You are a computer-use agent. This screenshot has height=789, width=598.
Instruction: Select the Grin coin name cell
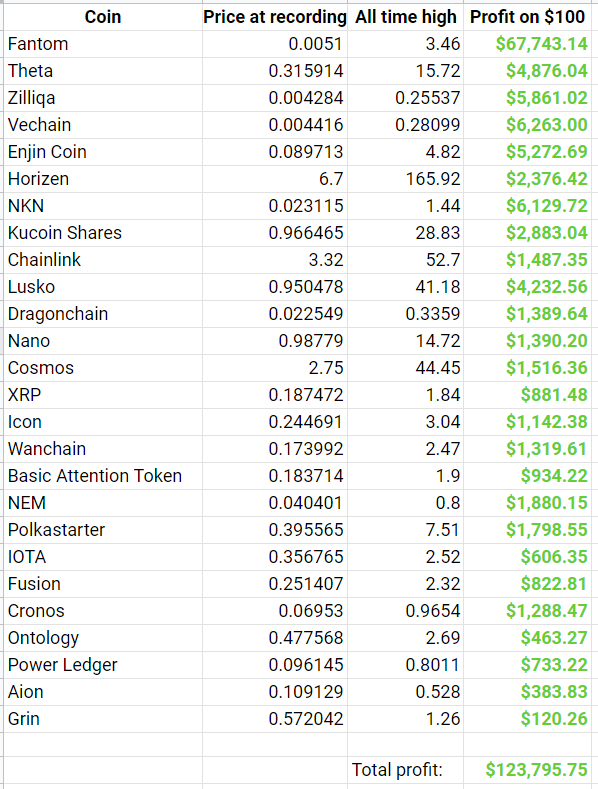point(103,719)
